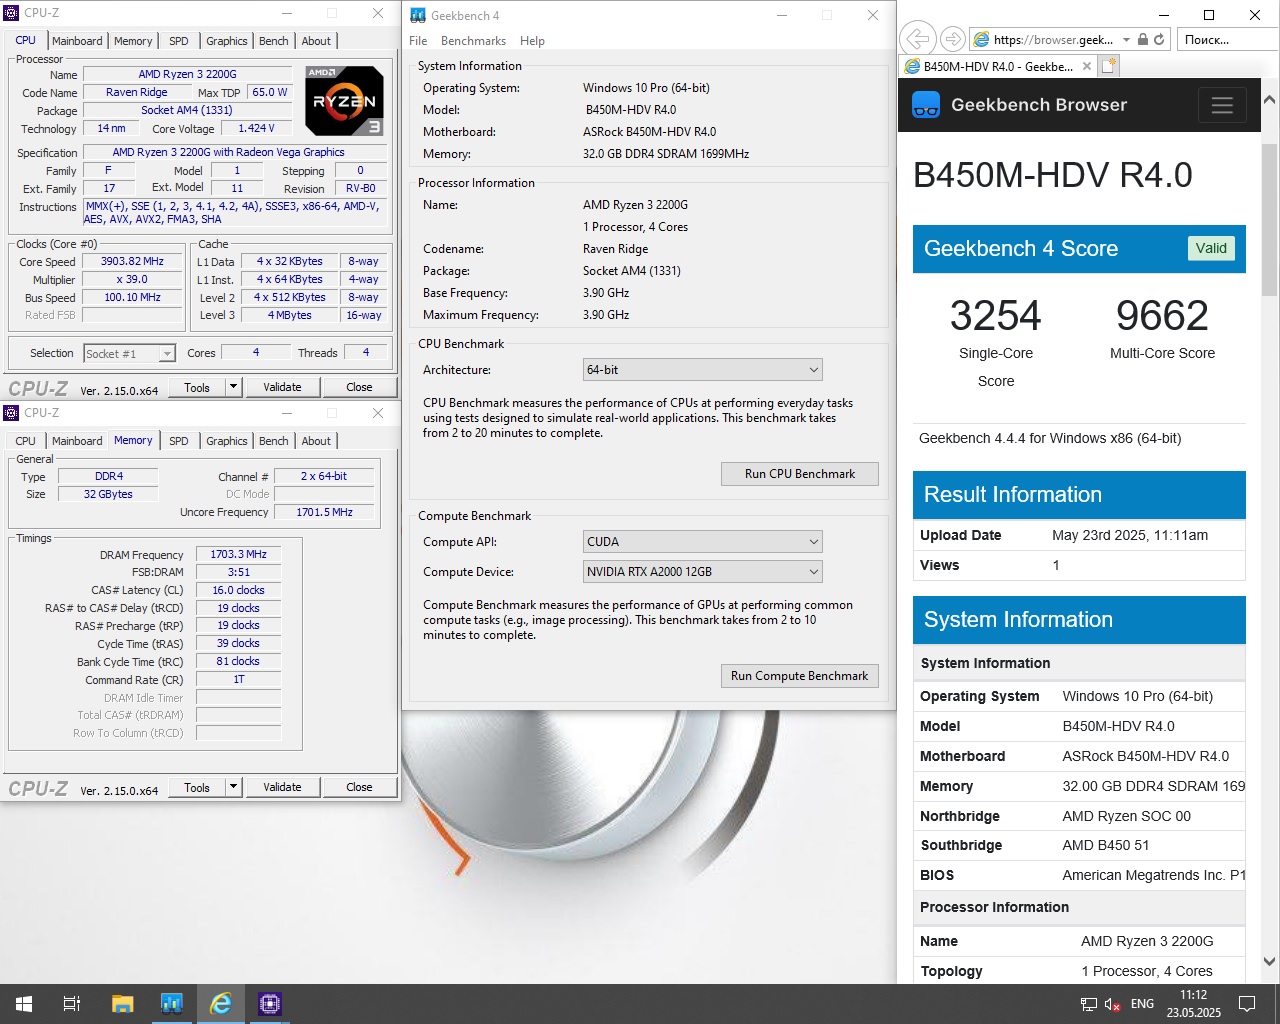1280x1024 pixels.
Task: Open the network icon in the tray
Action: click(x=1088, y=1004)
